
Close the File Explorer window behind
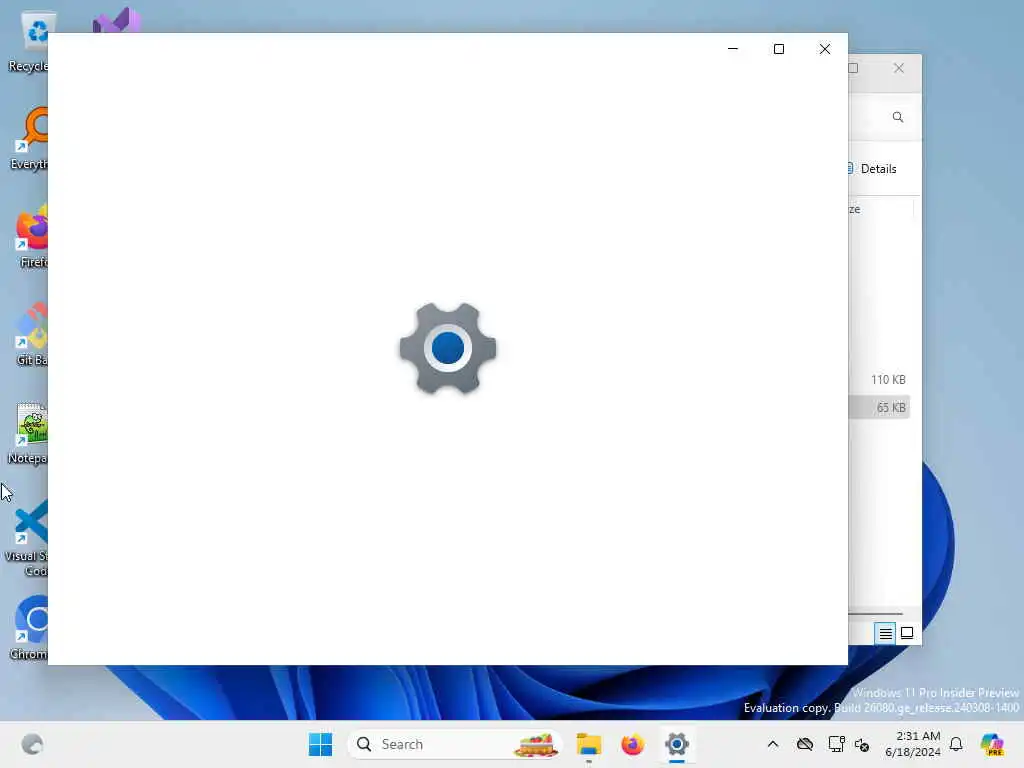(x=899, y=68)
